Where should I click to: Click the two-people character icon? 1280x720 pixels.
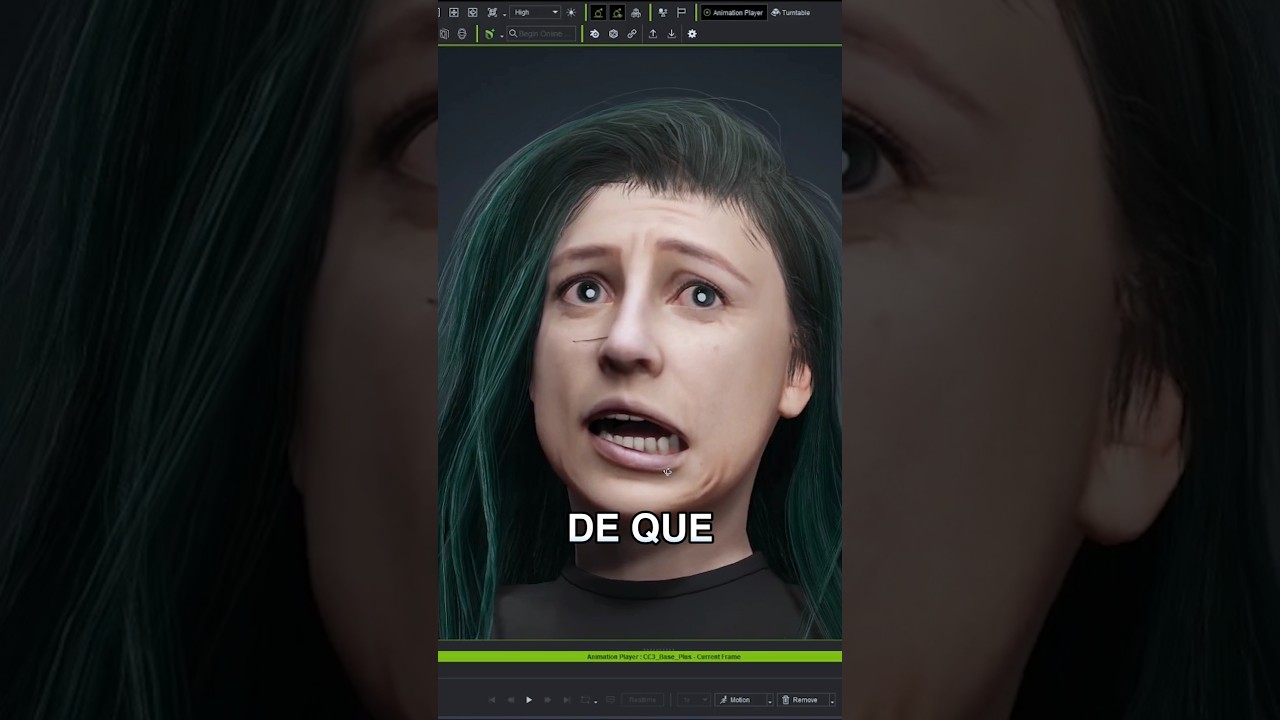[x=663, y=12]
